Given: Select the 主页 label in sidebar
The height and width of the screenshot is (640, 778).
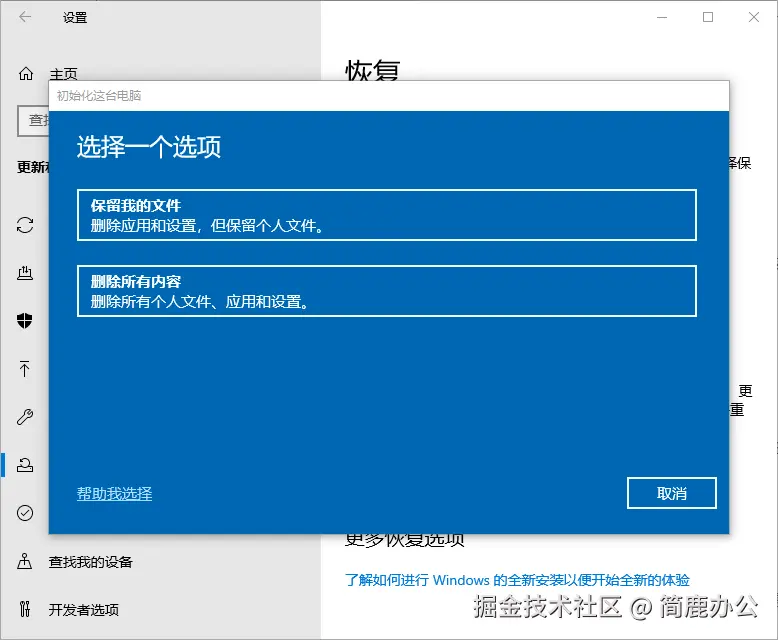Looking at the screenshot, I should click(63, 74).
